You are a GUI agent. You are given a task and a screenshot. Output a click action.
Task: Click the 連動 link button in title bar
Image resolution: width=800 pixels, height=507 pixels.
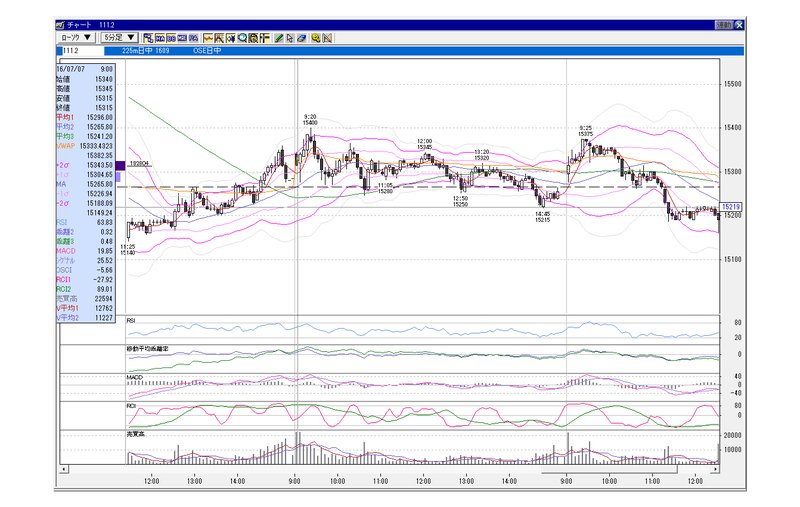(723, 24)
